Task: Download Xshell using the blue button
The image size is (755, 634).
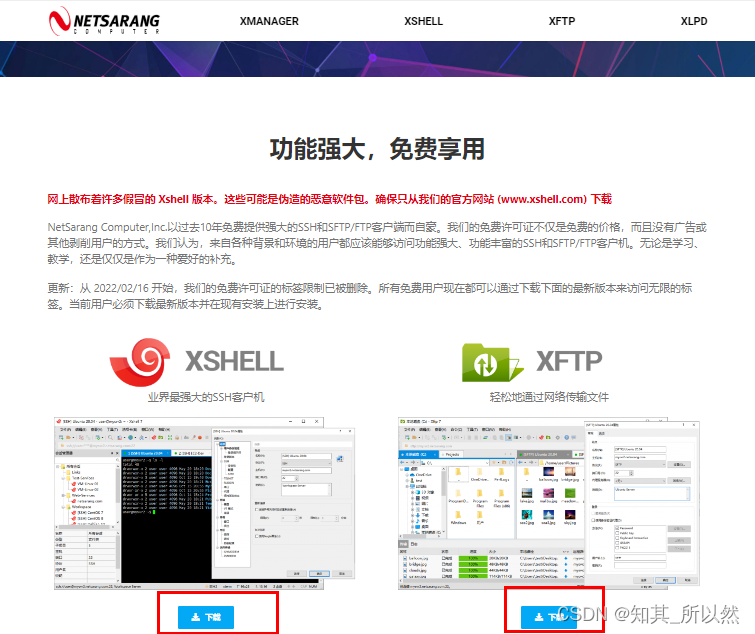Action: pyautogui.click(x=206, y=617)
